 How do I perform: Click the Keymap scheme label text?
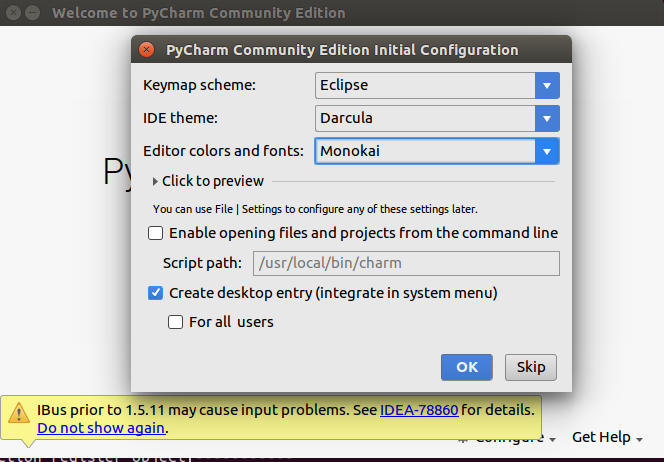pyautogui.click(x=199, y=85)
